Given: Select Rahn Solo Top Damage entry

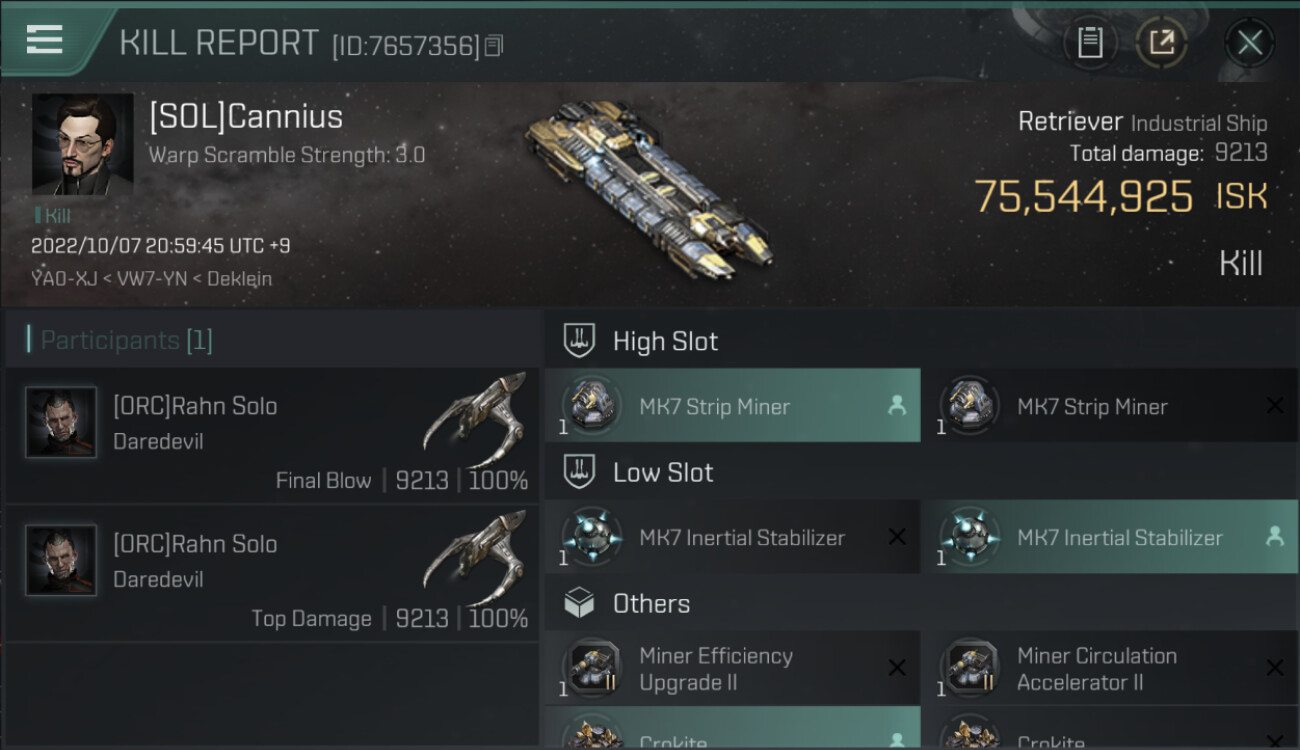Looking at the screenshot, I should pos(272,574).
